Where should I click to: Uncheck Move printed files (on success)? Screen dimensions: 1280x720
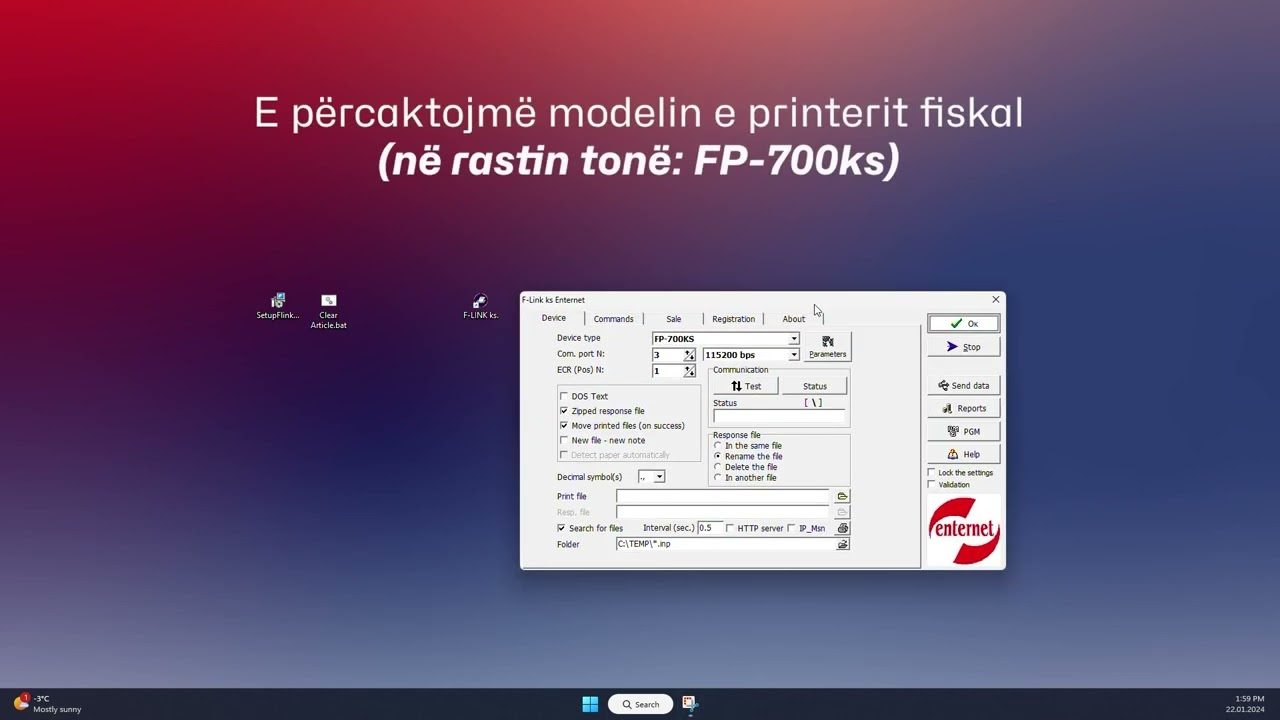coord(564,425)
